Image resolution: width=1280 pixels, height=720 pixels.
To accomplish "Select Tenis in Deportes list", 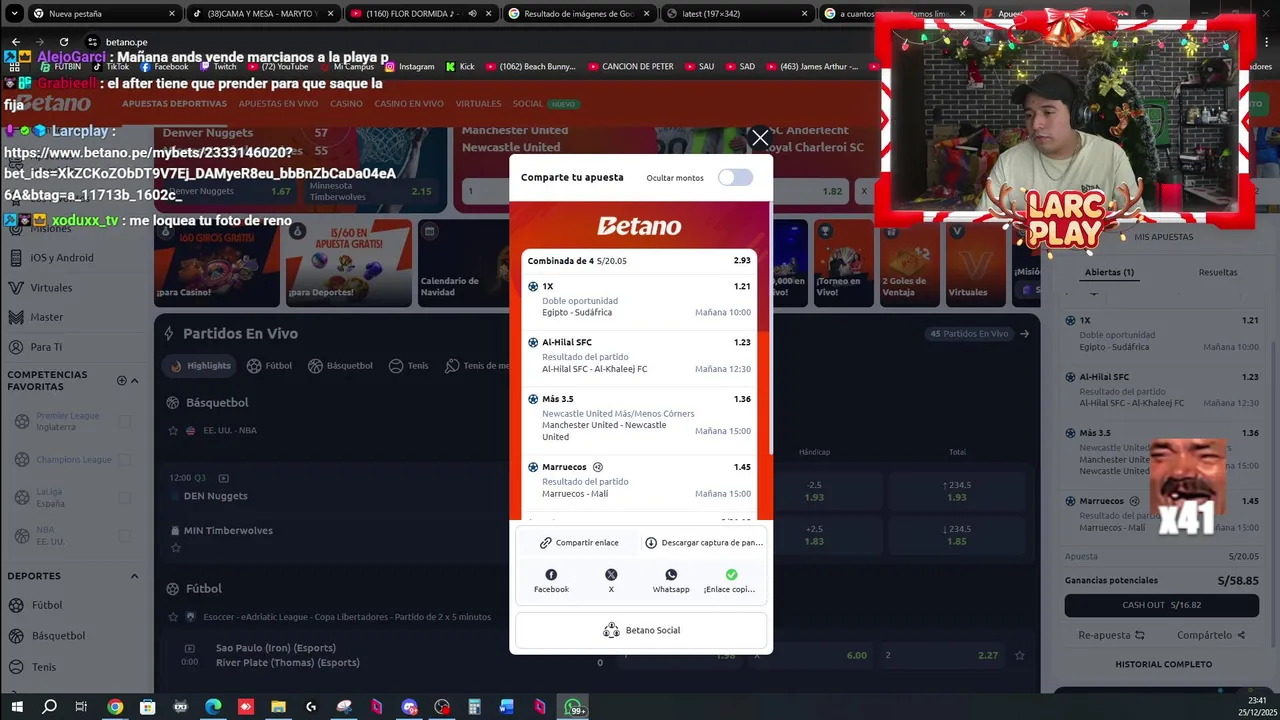I will [x=44, y=667].
